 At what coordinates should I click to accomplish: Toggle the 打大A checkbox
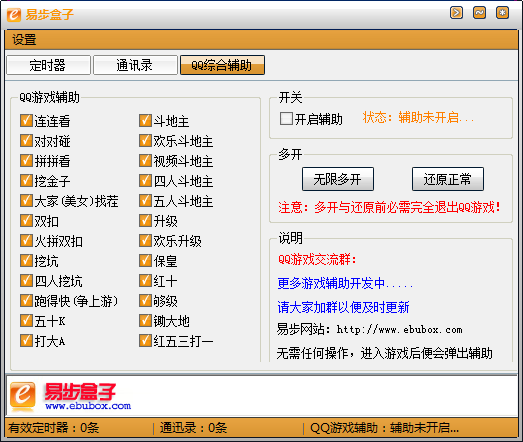click(26, 341)
